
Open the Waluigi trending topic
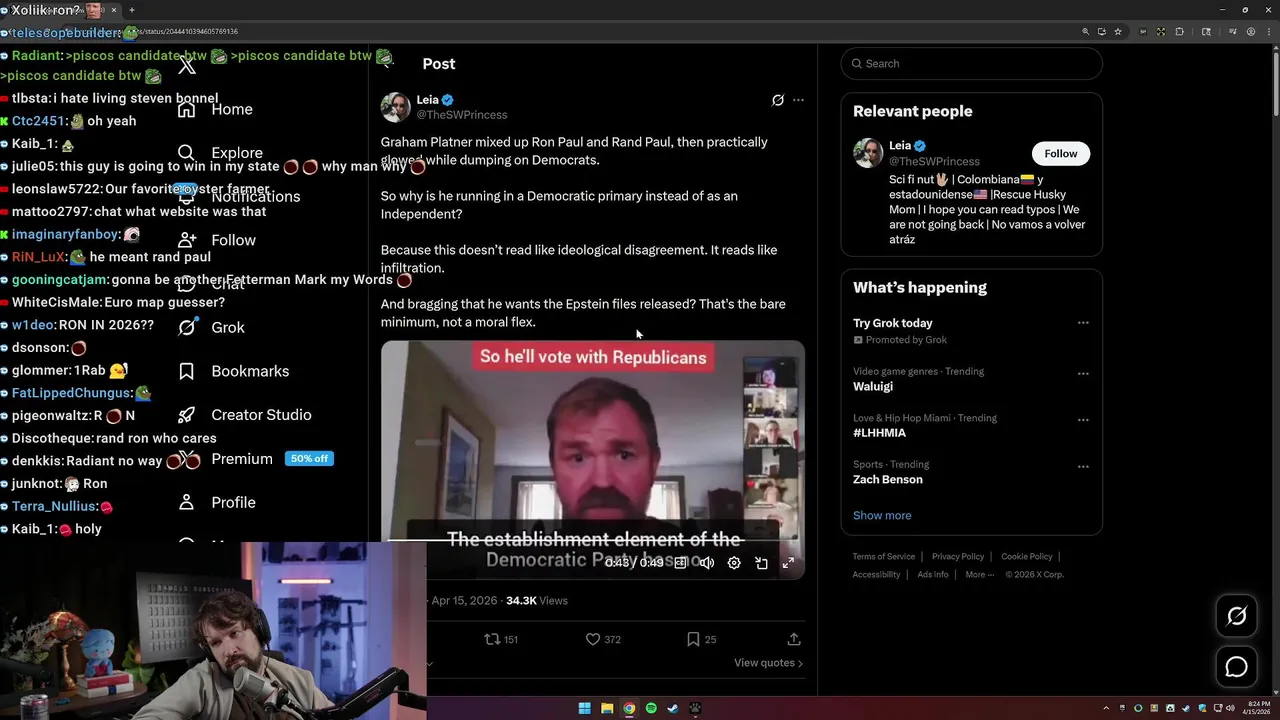coord(873,386)
